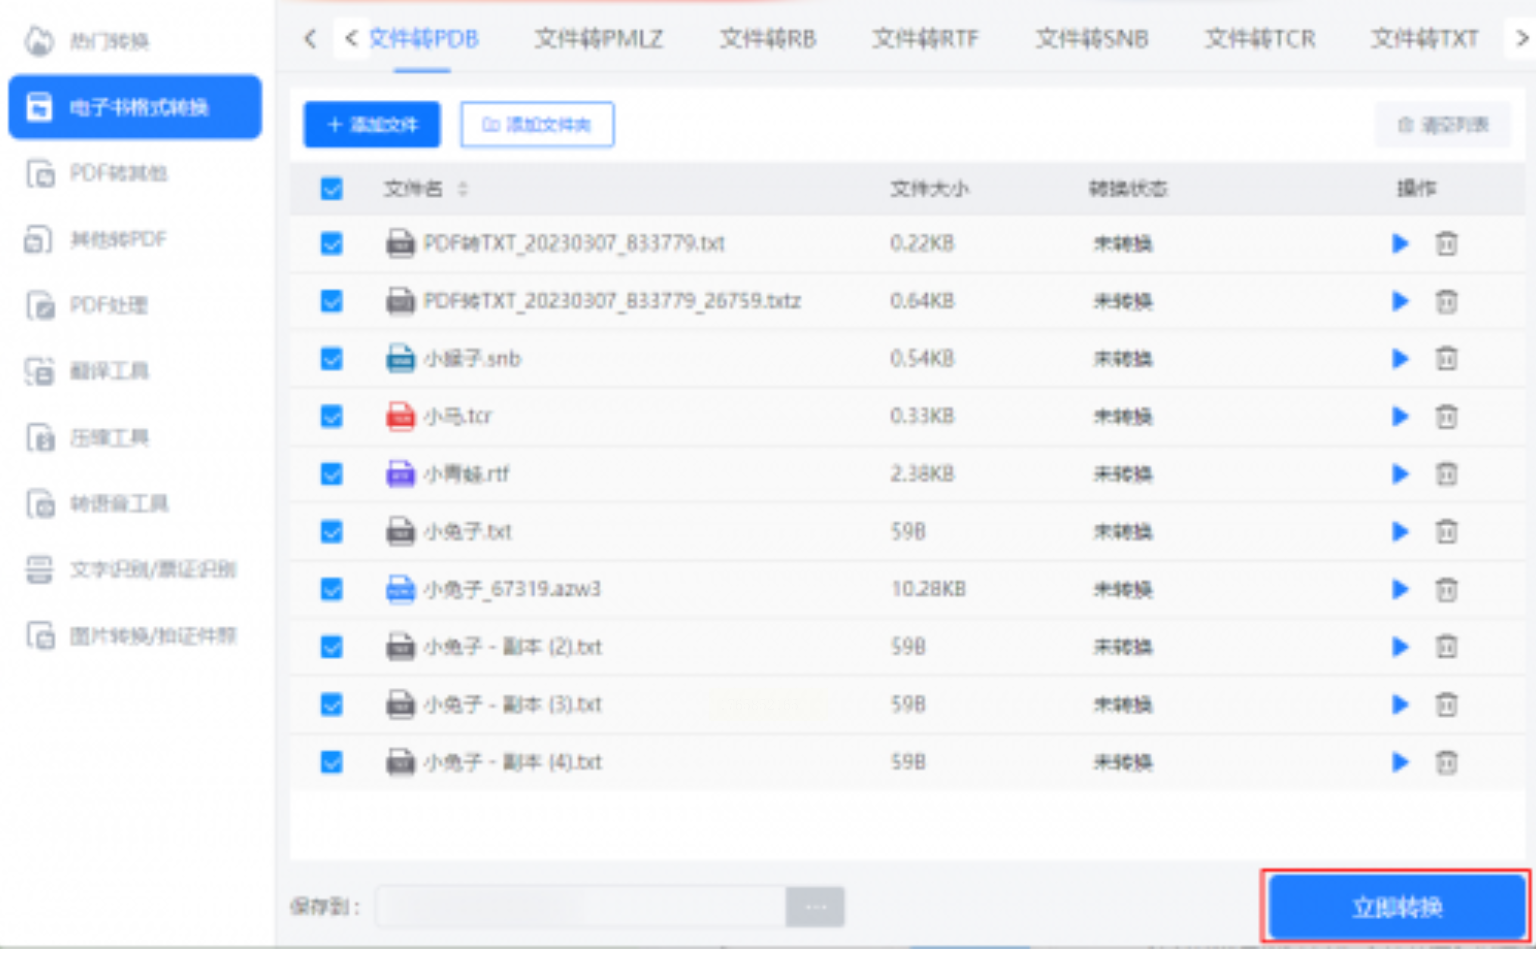1536x954 pixels.
Task: Sort the list by 文件名 column arrow
Action: 463,189
